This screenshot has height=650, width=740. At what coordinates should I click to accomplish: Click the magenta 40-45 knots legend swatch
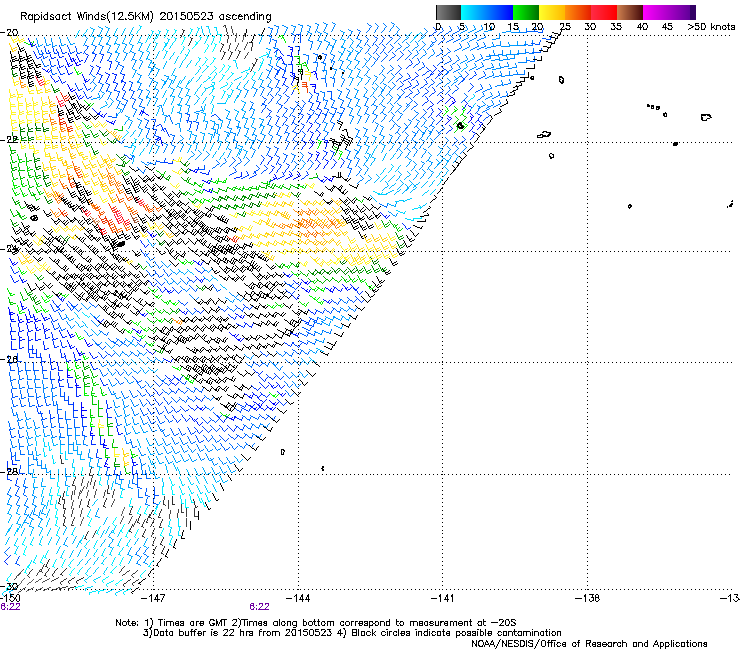tap(656, 12)
